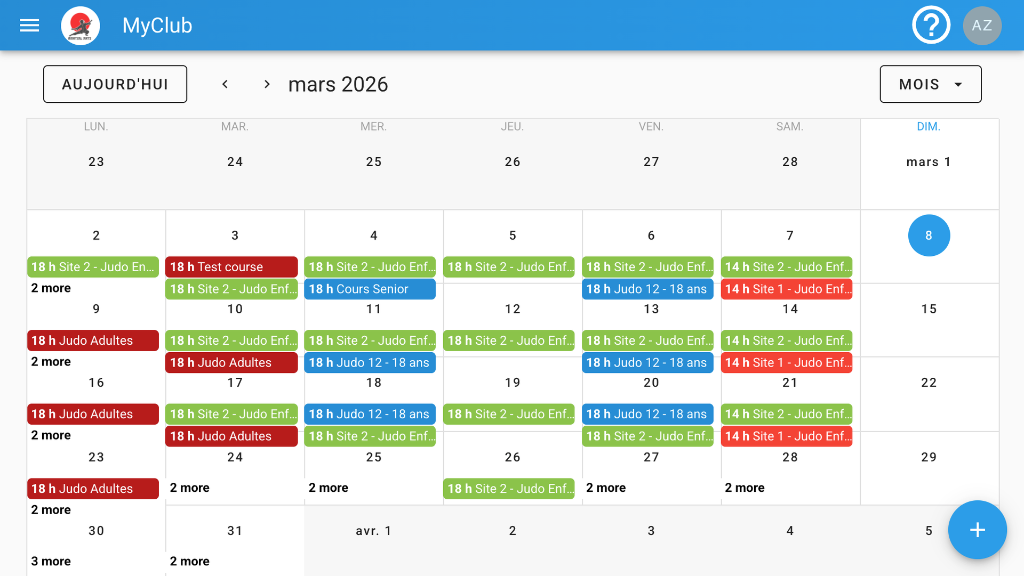Open 'Site 1 - Judo Enf' event on Saturday 7
Image resolution: width=1024 pixels, height=576 pixels.
pos(787,289)
